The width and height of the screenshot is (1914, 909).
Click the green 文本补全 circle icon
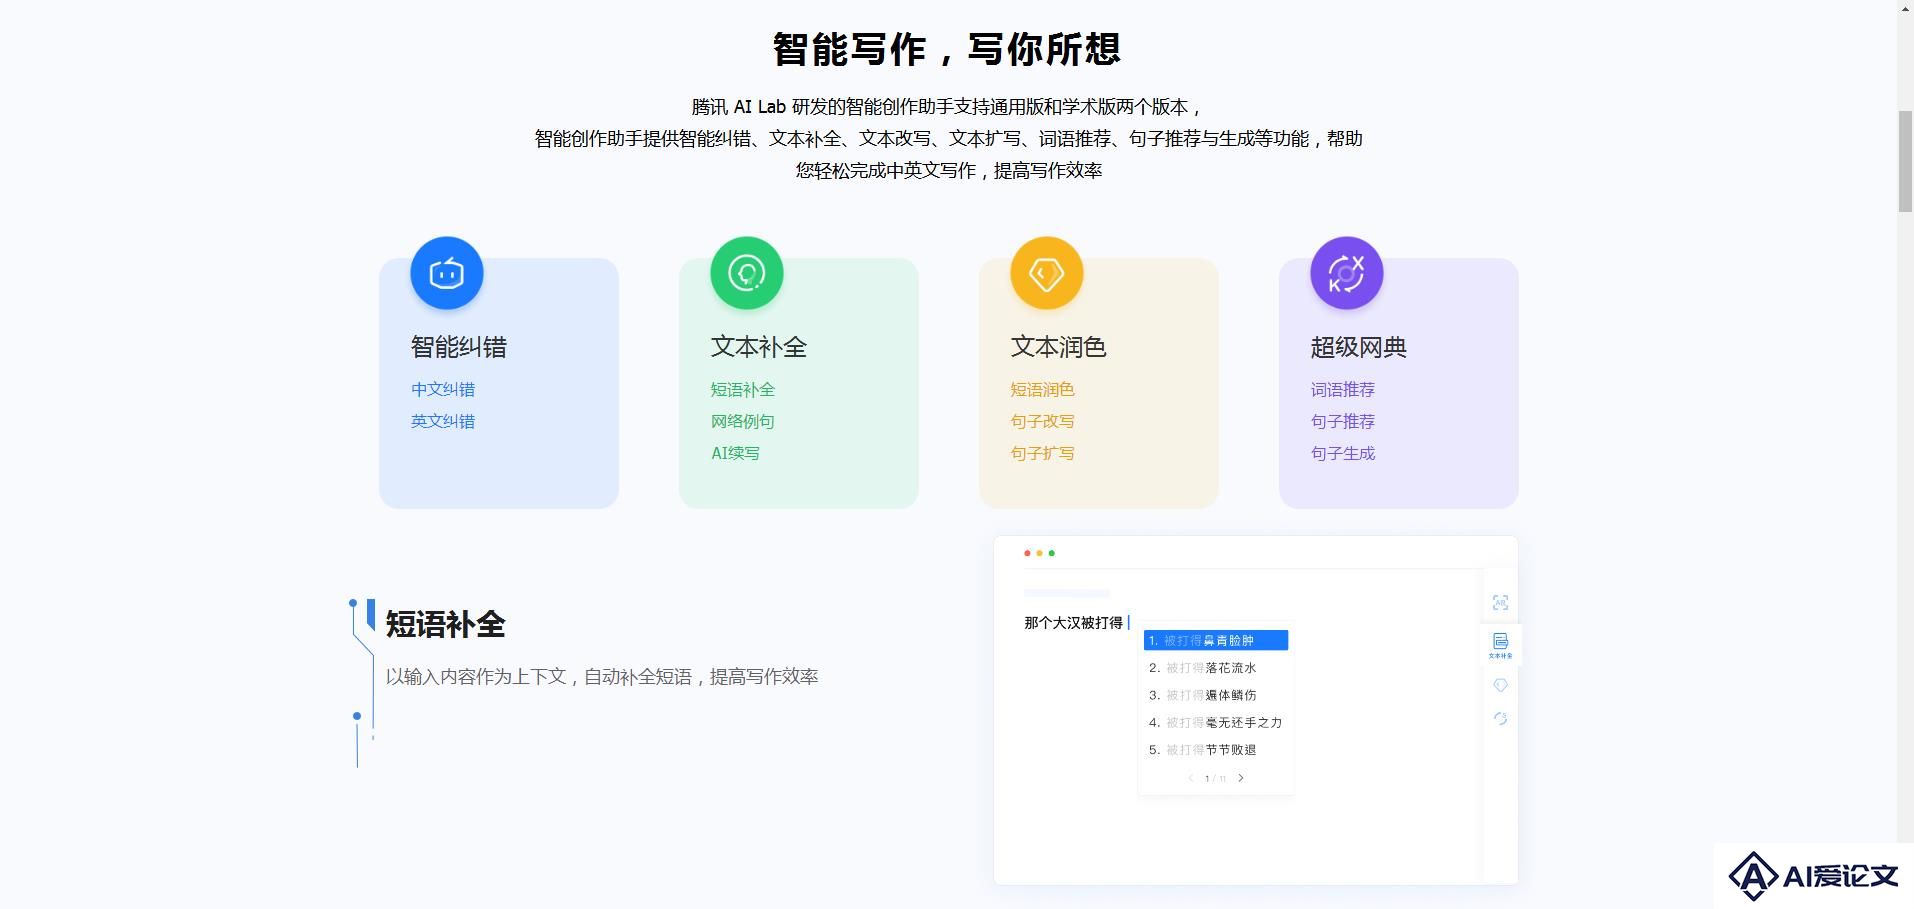click(x=747, y=273)
